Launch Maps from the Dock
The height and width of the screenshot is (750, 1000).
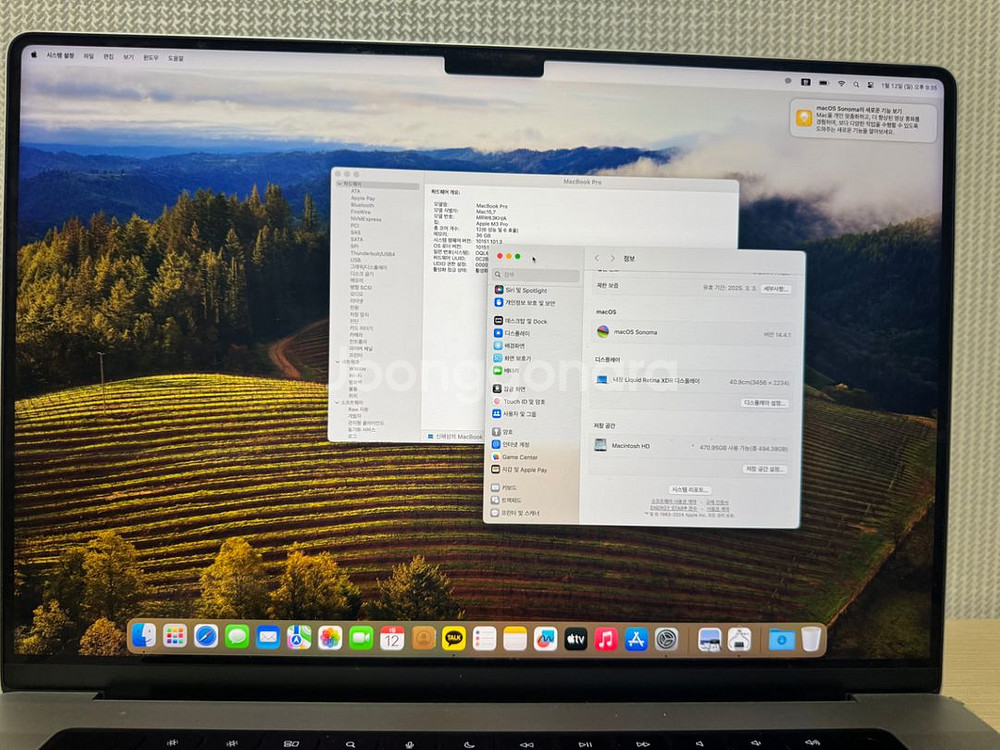(299, 637)
